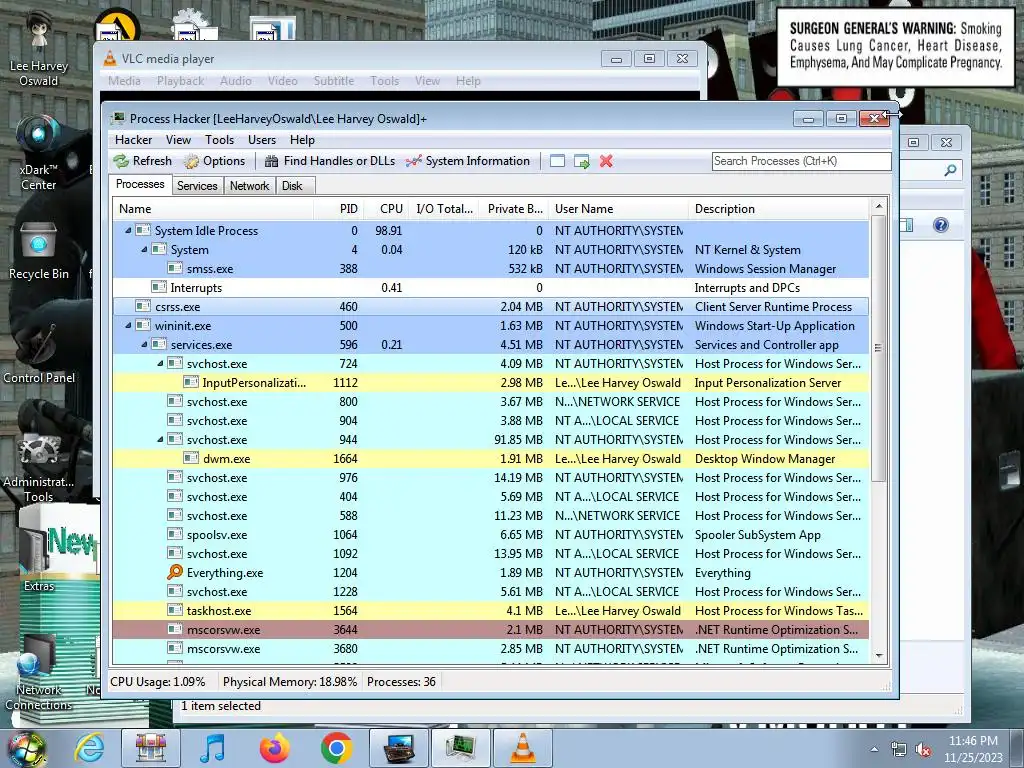Open the Control Panel desktop icon
Viewport: 1024px width, 768px height.
click(x=39, y=353)
